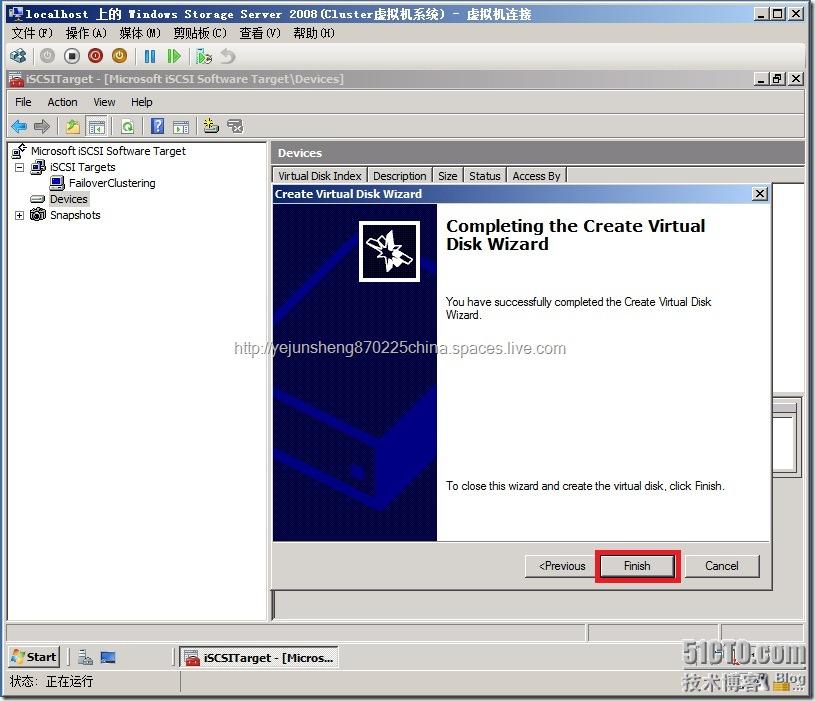Open the File menu in iSCSITarget
This screenshot has width=815, height=701.
coord(23,102)
